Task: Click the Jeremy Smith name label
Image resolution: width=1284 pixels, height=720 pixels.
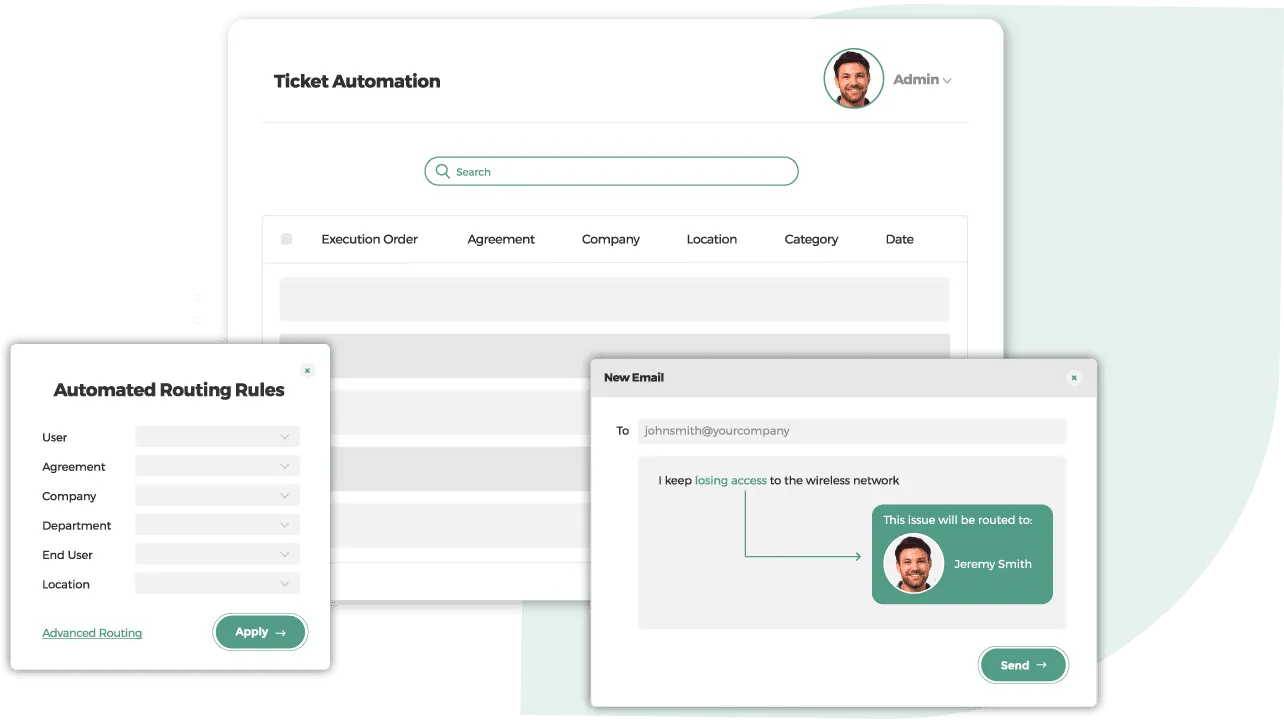Action: [x=993, y=564]
